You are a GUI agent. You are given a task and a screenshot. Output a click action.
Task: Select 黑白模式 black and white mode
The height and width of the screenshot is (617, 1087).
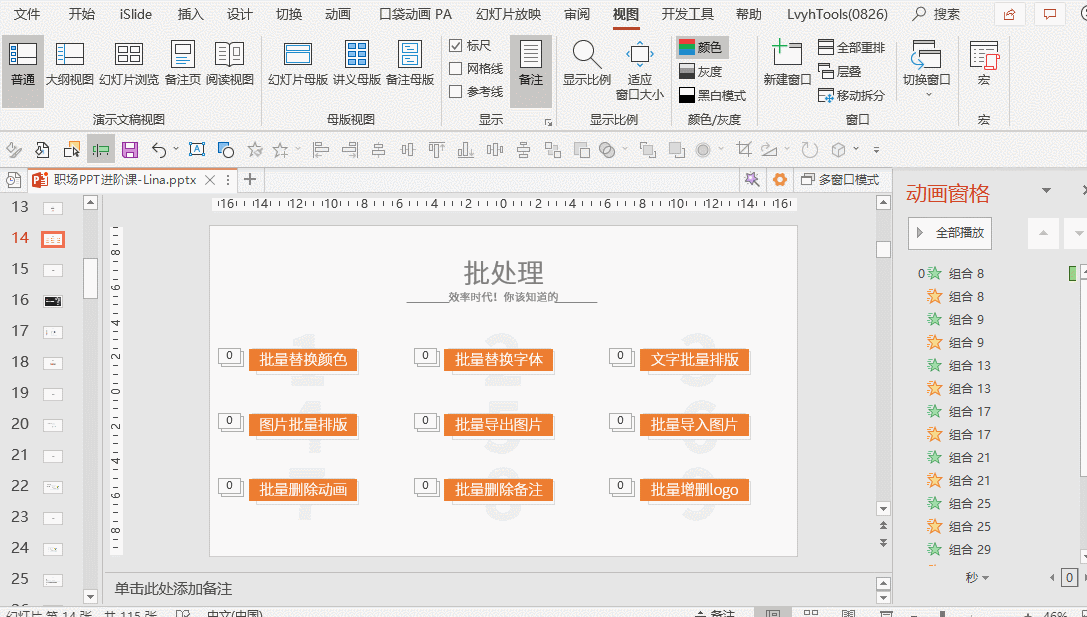(713, 96)
